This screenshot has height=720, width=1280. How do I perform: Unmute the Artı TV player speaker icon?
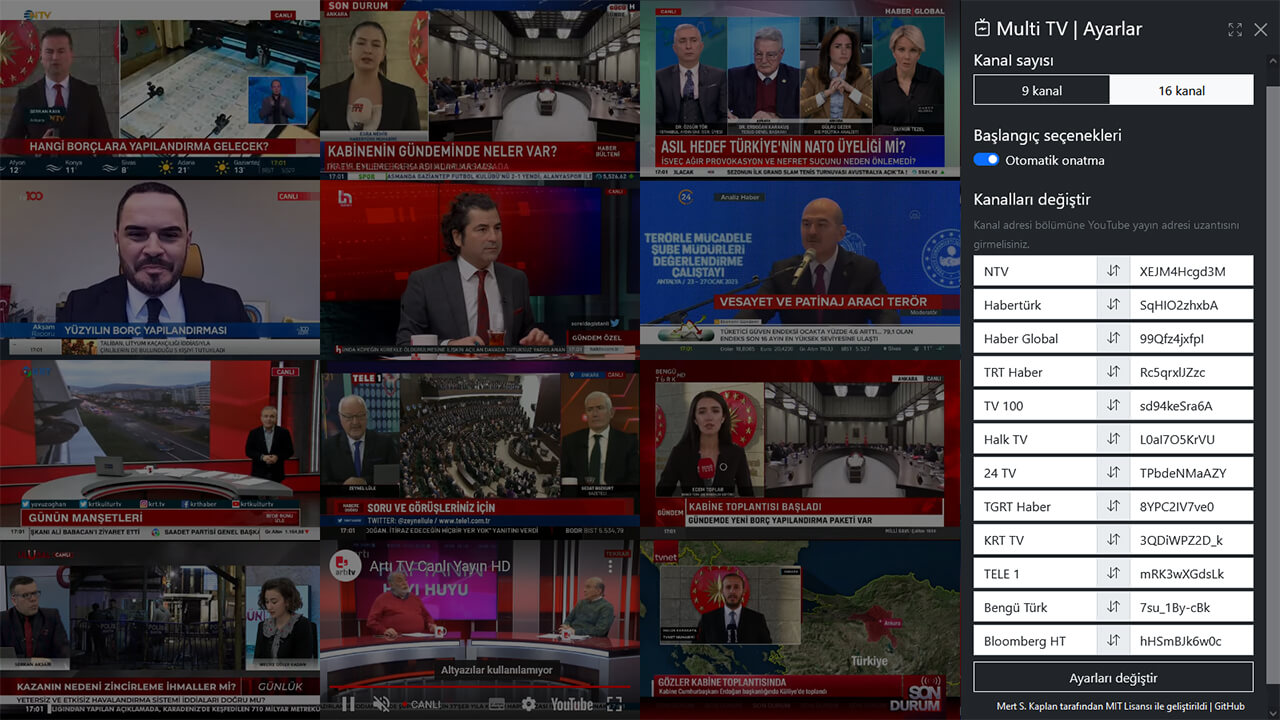click(381, 704)
